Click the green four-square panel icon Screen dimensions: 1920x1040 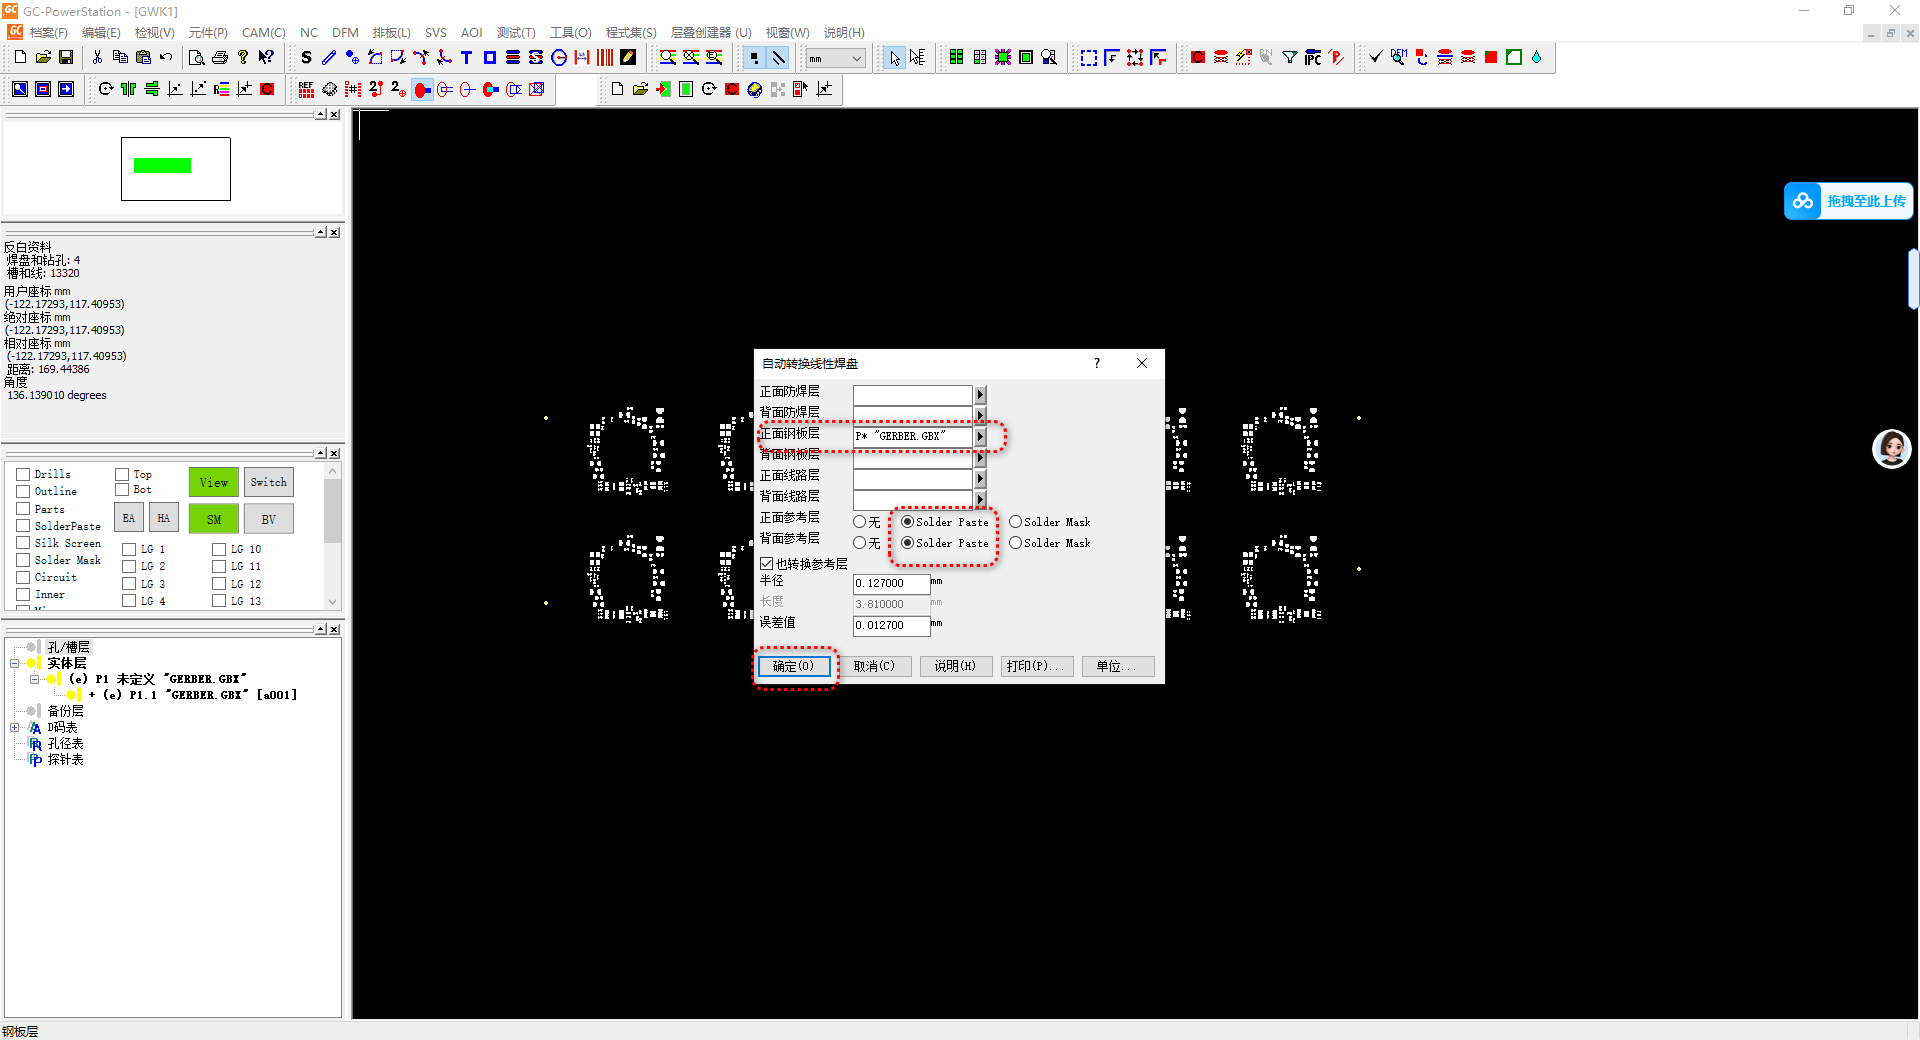tap(956, 57)
